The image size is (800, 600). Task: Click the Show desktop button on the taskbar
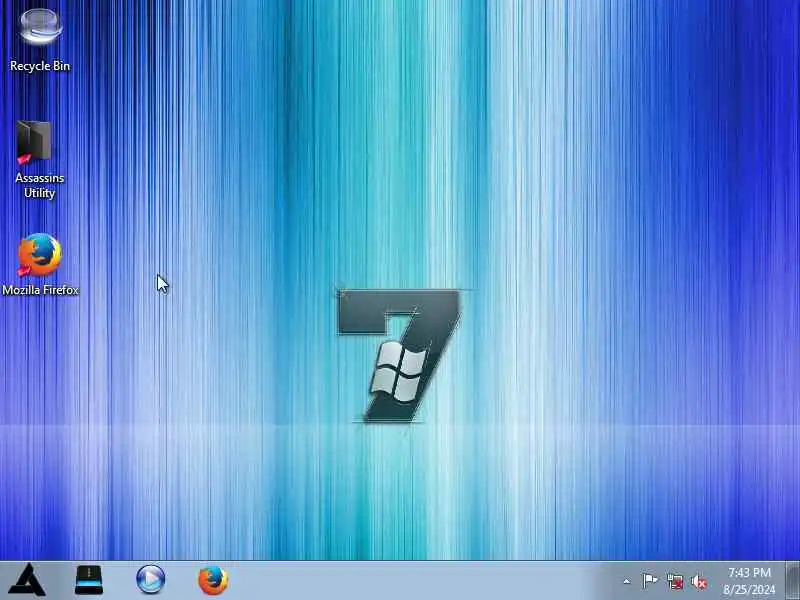793,580
